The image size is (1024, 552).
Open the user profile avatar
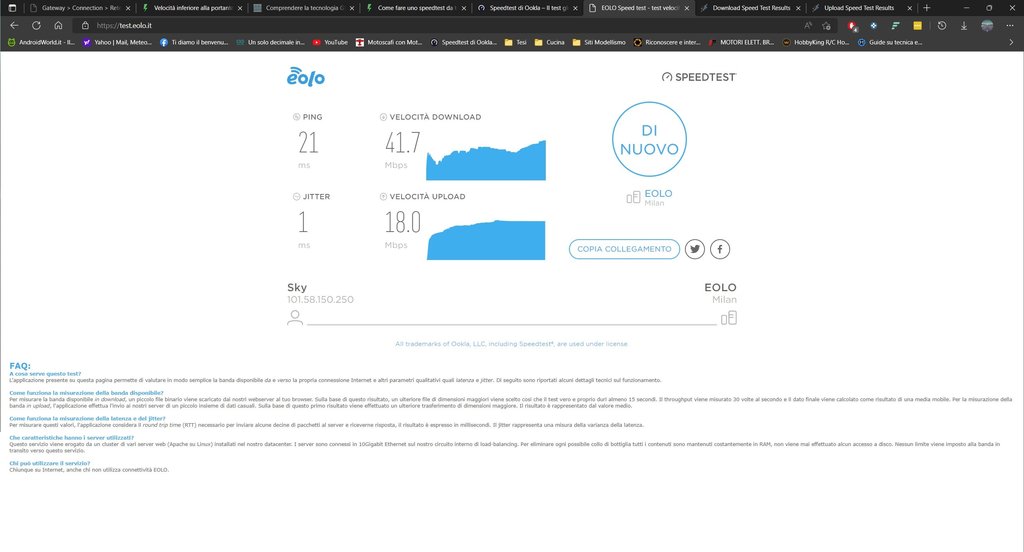(987, 25)
